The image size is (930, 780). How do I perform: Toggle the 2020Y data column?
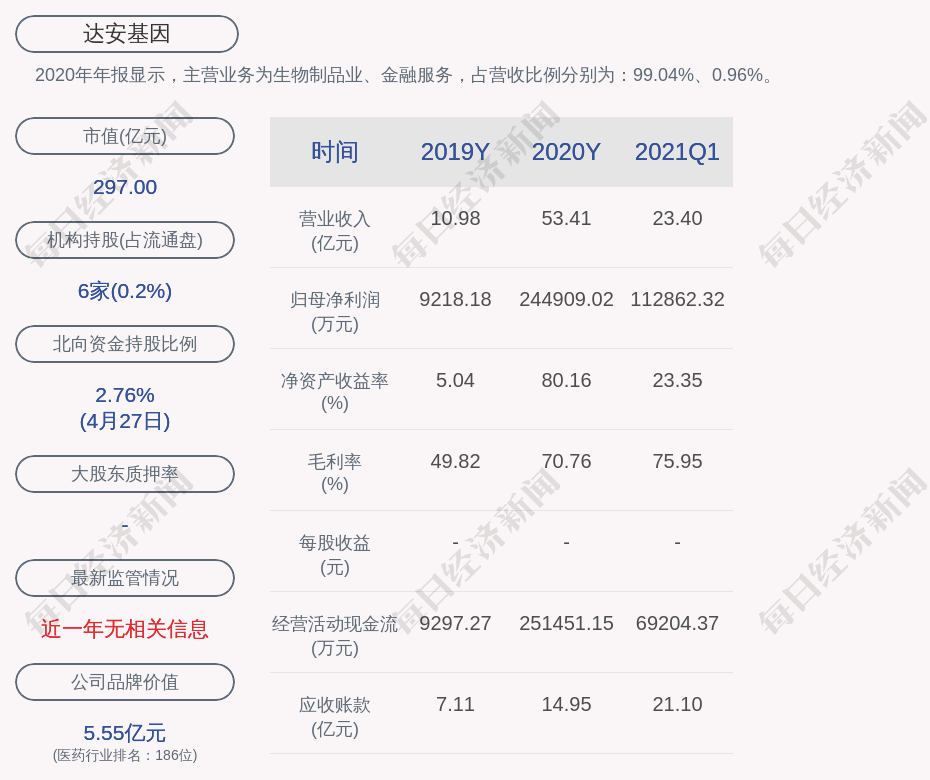(566, 151)
